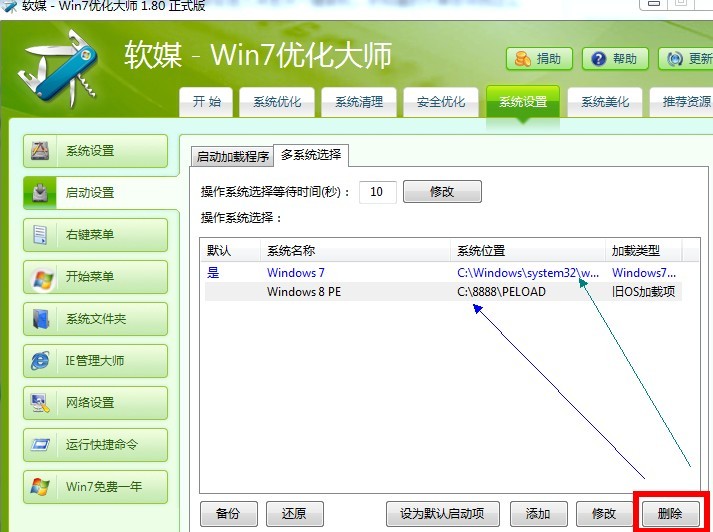Click the 右键菜单 document icon
Viewport: 713px width, 532px height.
[x=40, y=235]
